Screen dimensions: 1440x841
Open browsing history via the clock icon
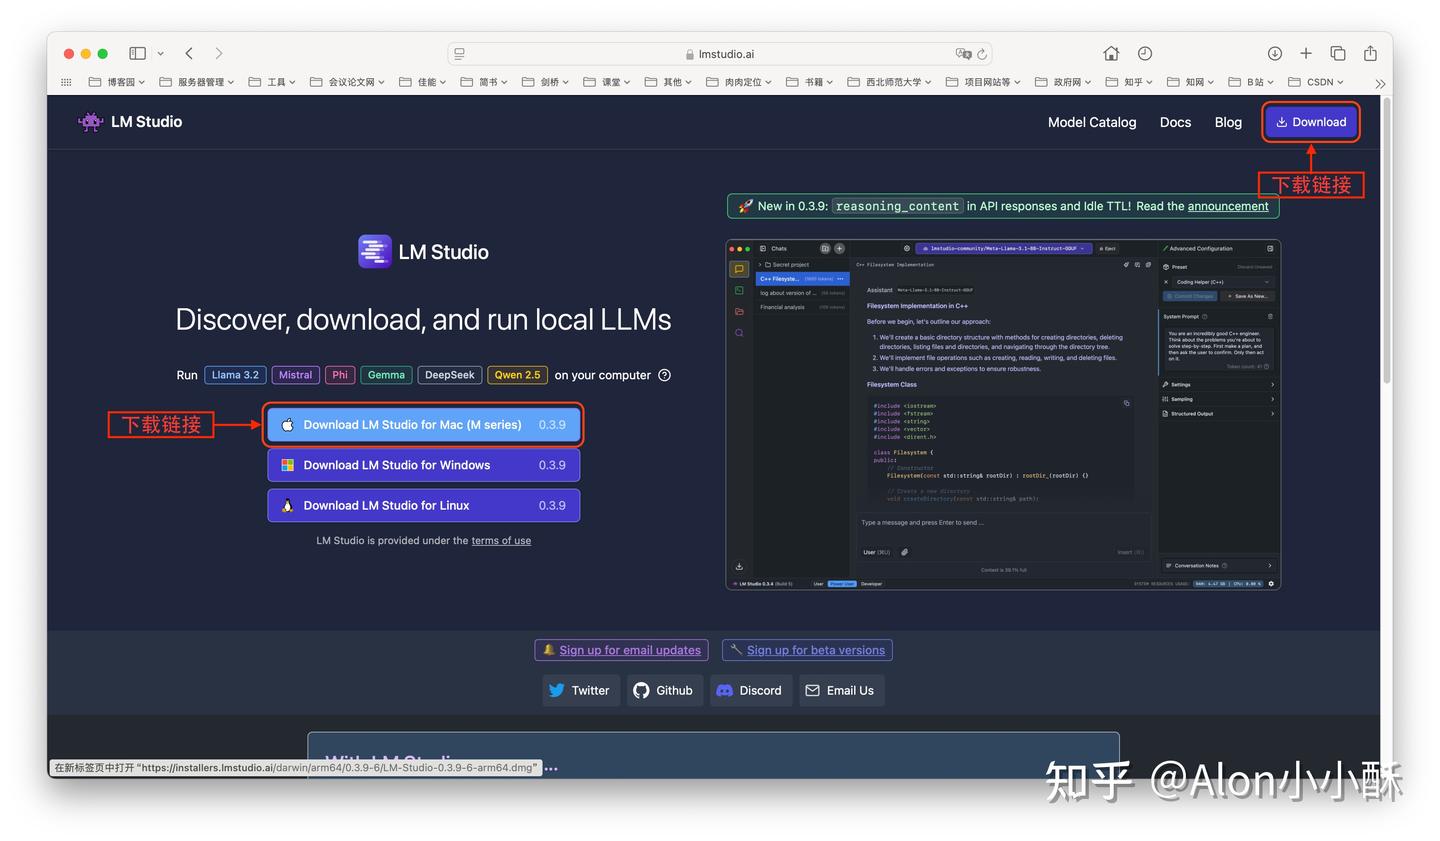coord(1144,53)
